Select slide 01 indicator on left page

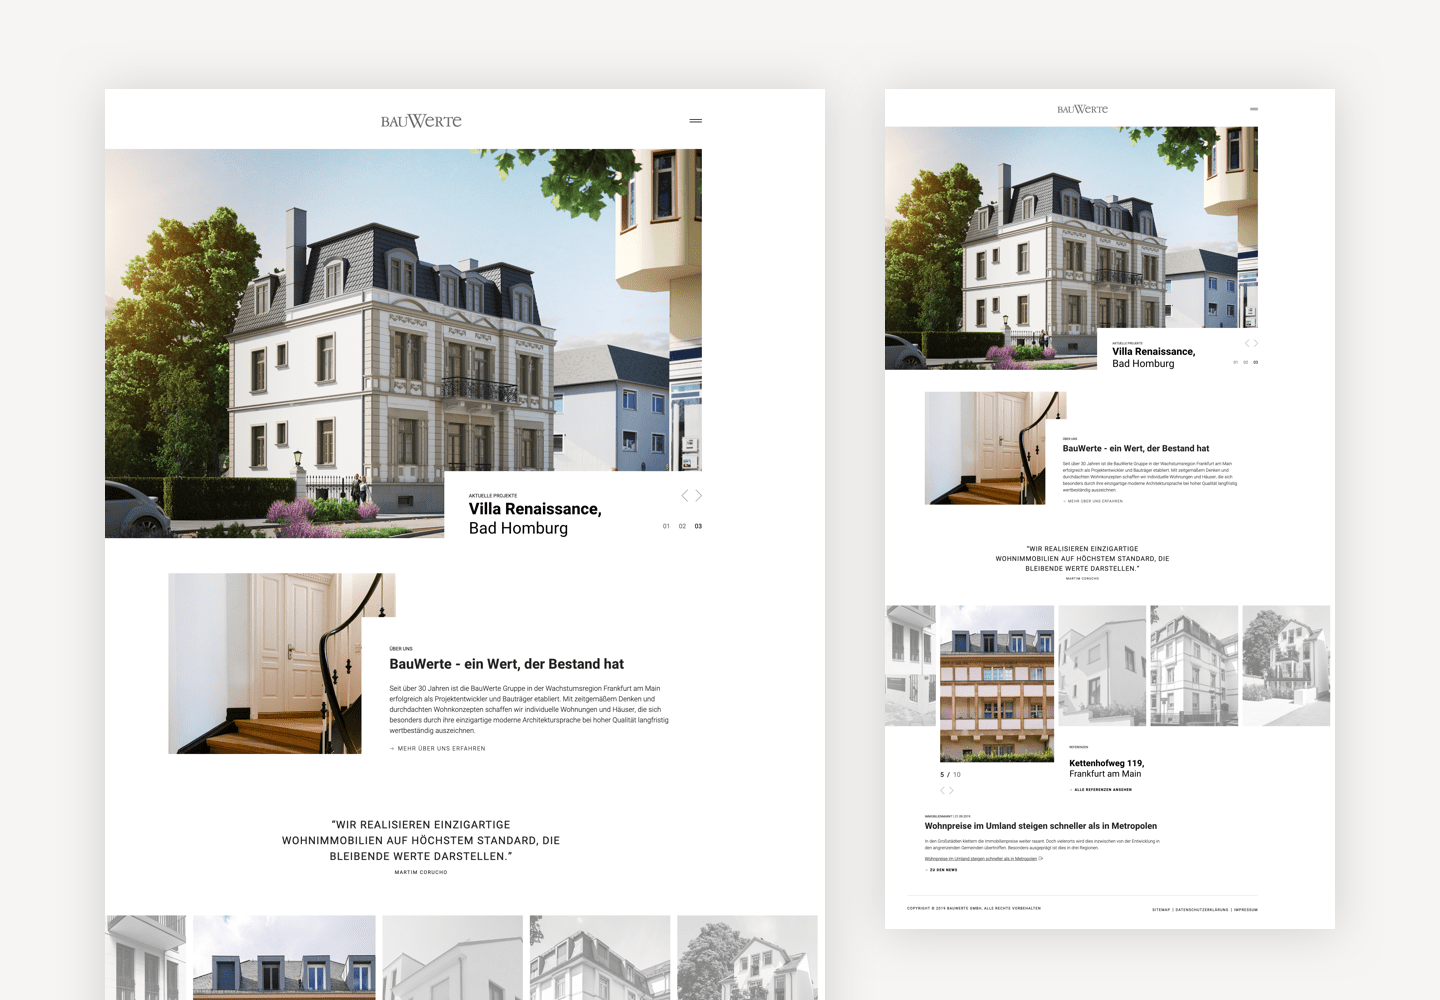tap(666, 526)
